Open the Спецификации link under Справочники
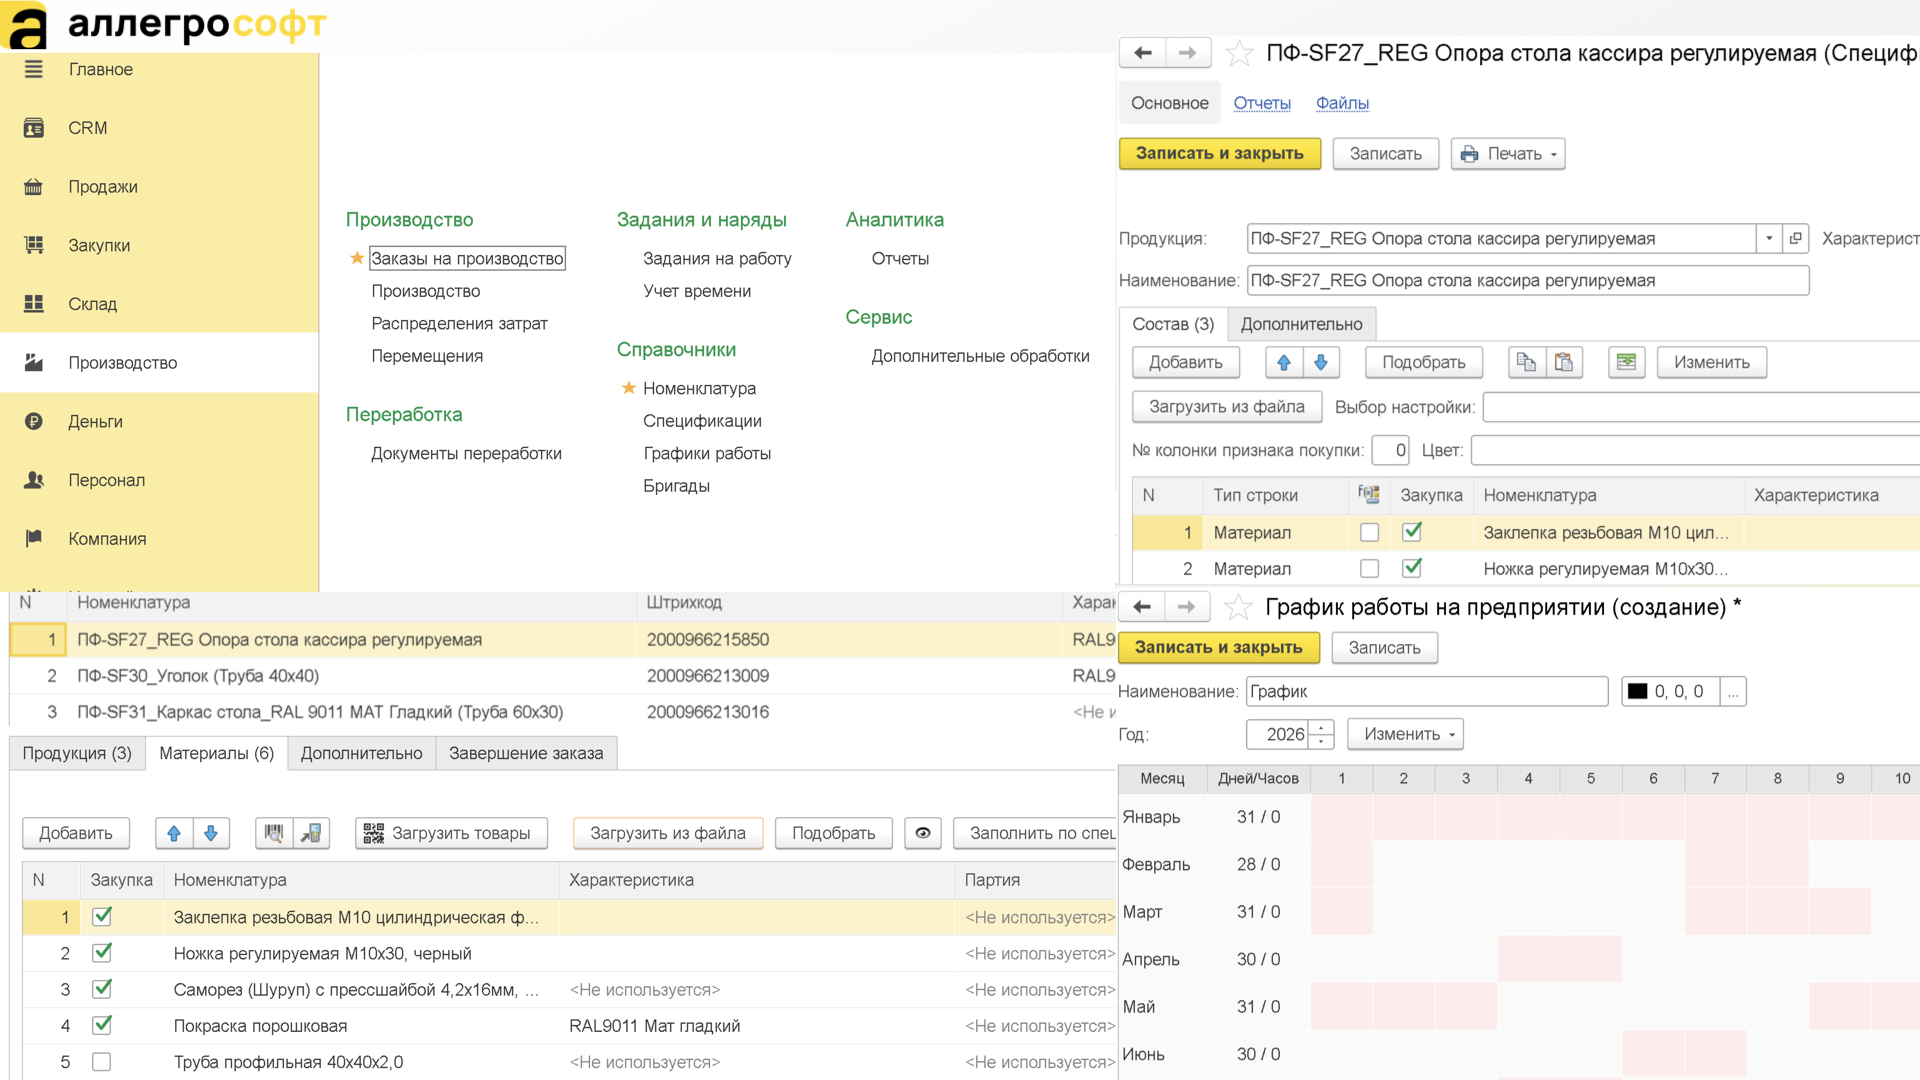 point(702,421)
